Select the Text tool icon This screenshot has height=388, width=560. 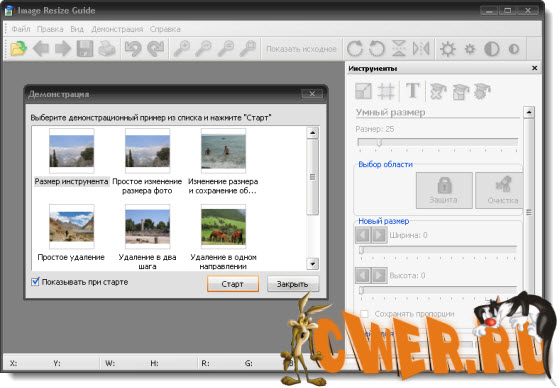click(x=412, y=91)
